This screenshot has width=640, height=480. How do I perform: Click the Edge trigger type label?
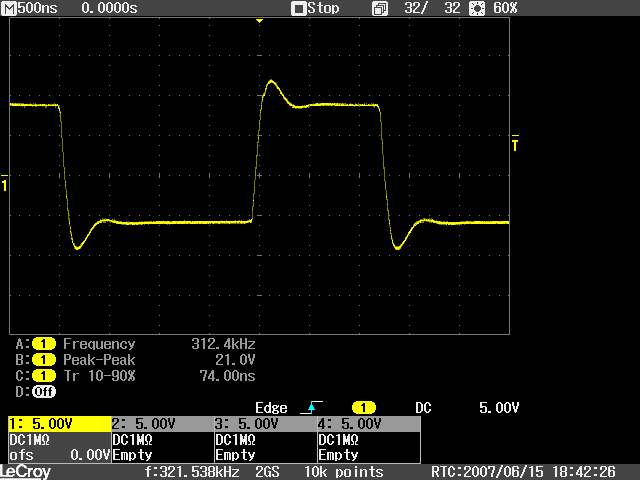[271, 408]
